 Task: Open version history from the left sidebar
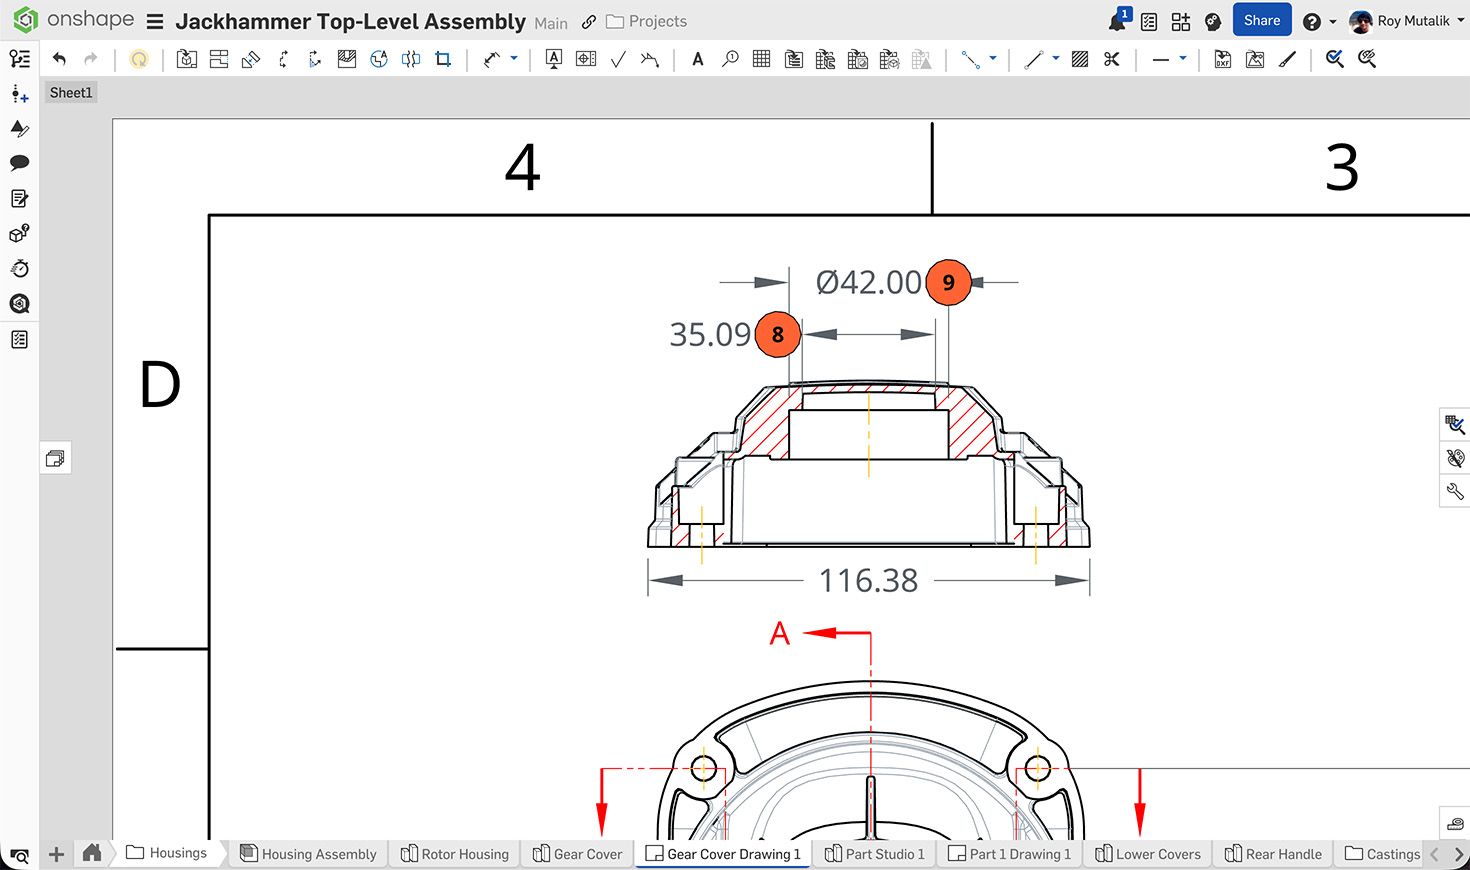click(19, 268)
